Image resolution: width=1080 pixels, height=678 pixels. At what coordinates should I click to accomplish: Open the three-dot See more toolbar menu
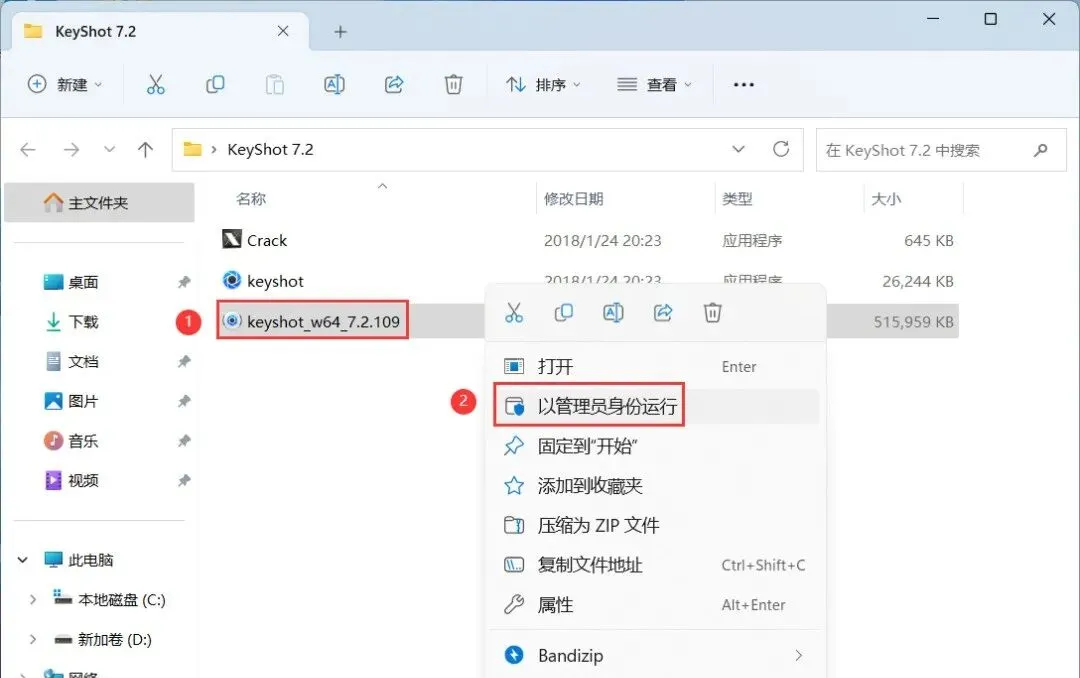point(744,85)
